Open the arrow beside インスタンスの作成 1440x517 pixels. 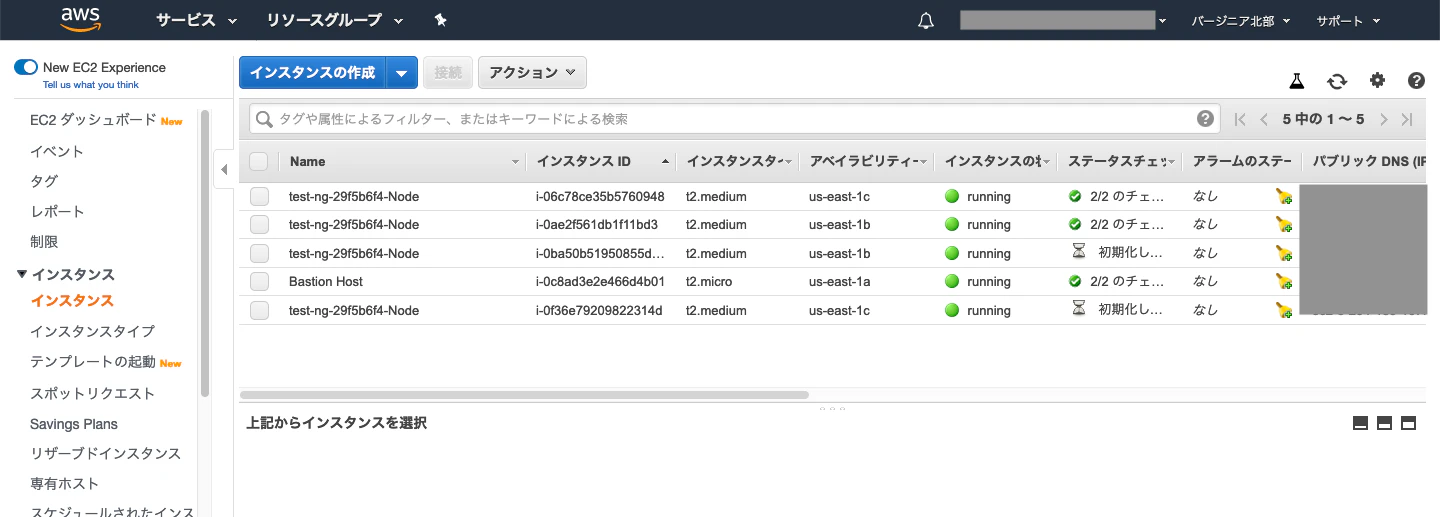tap(402, 72)
